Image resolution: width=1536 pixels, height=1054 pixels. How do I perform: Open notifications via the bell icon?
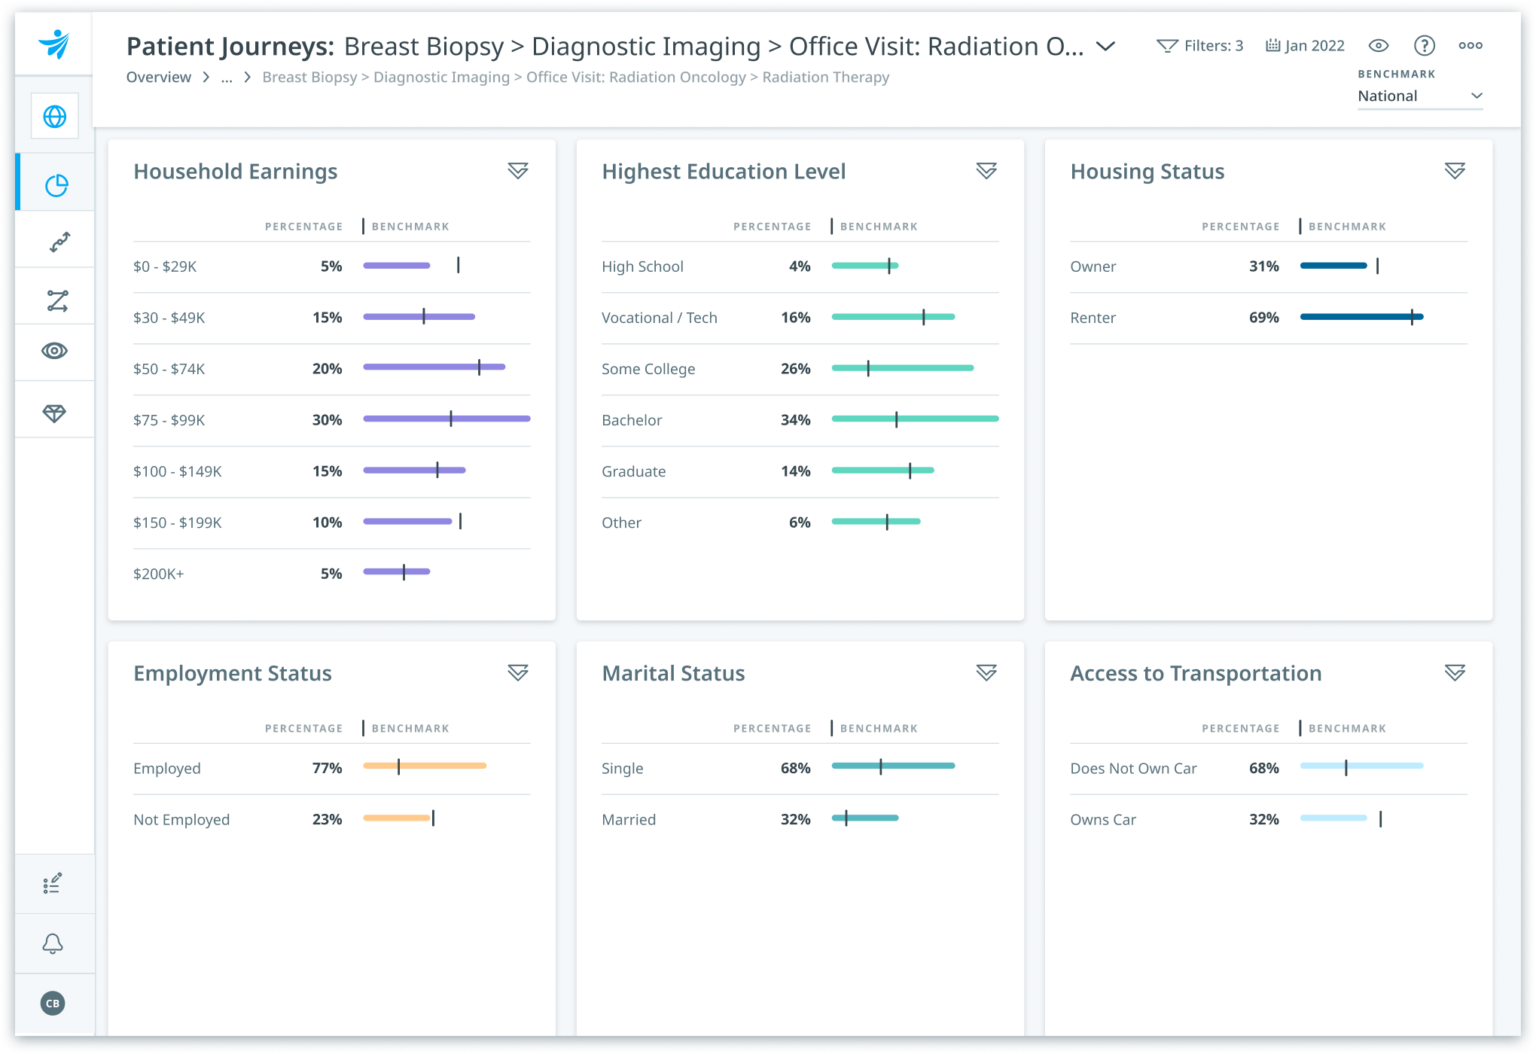tap(54, 943)
